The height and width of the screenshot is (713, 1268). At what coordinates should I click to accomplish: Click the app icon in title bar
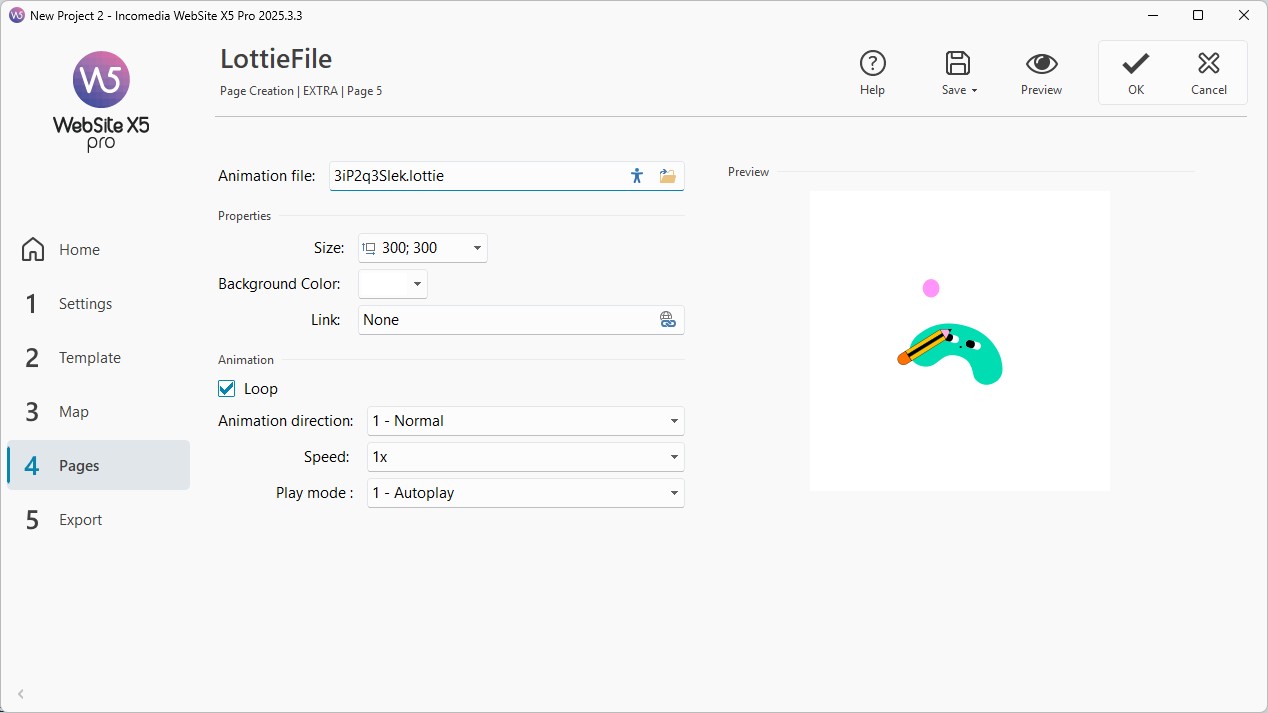tap(16, 16)
